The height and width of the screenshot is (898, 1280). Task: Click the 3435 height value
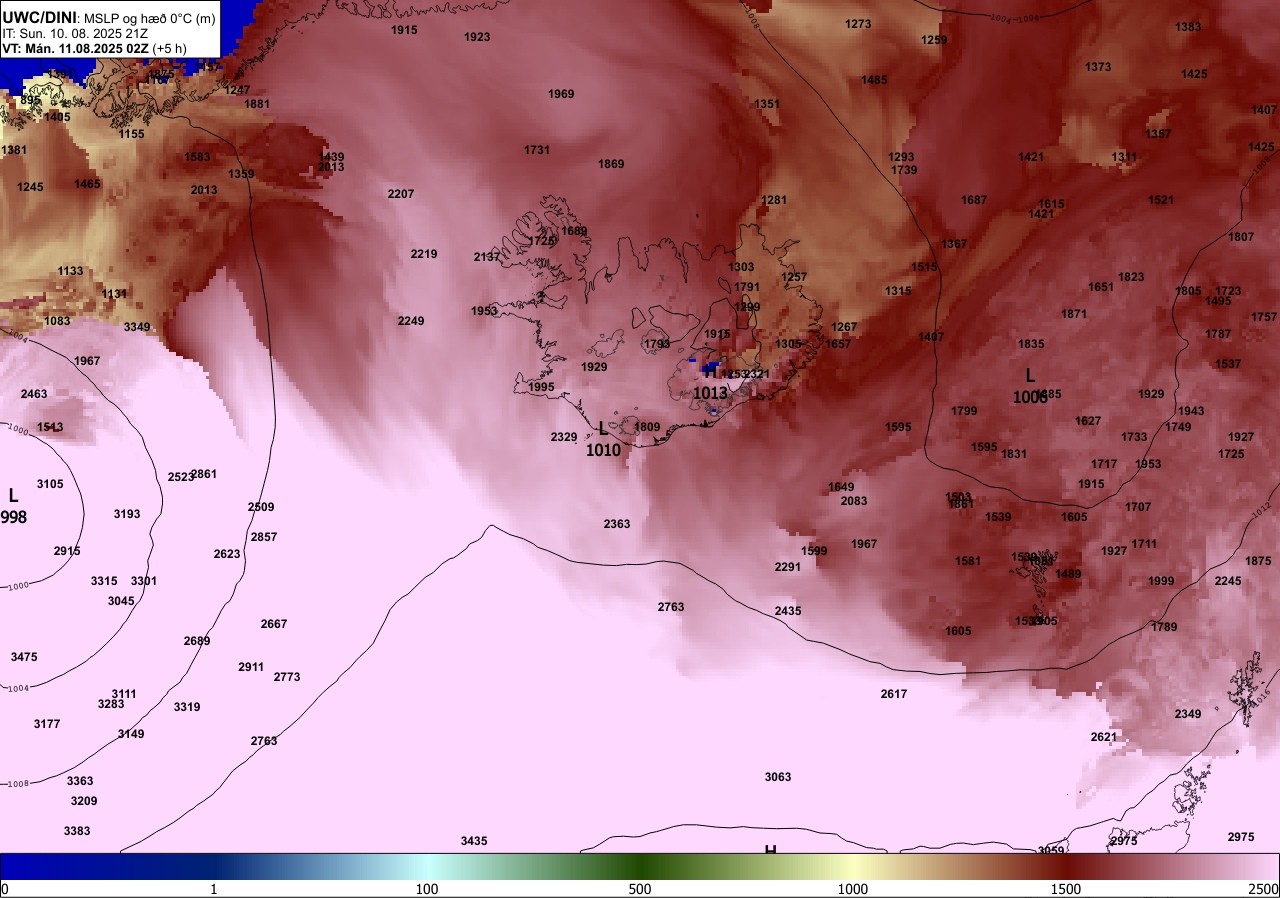pos(474,841)
